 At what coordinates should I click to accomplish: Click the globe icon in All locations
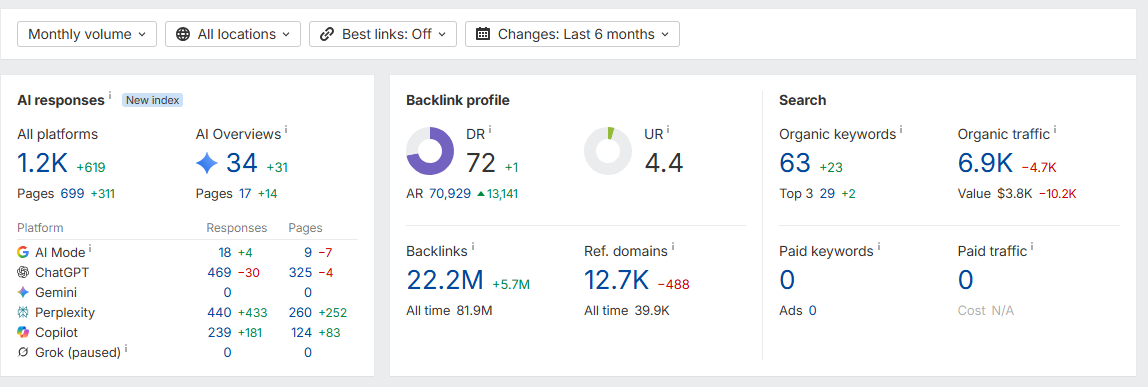point(183,34)
